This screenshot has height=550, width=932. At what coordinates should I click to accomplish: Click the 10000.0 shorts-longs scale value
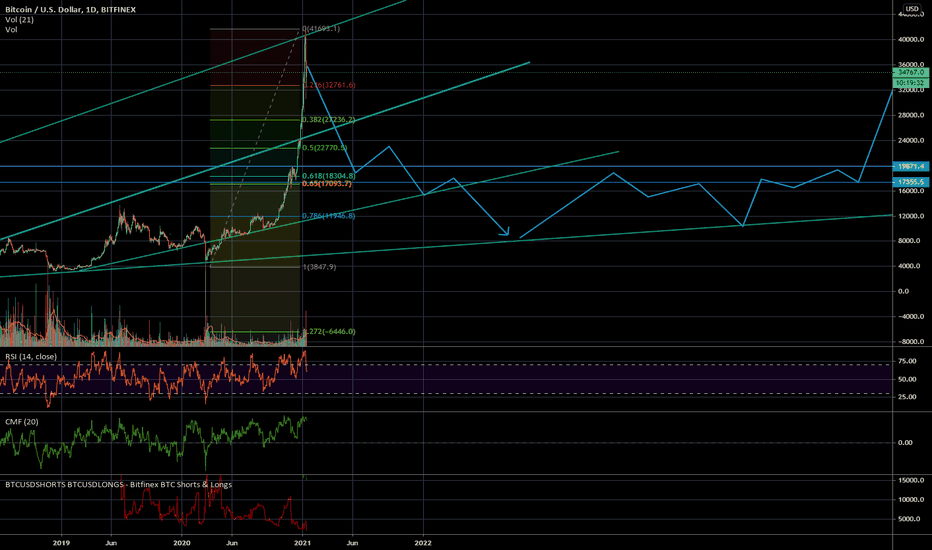[x=911, y=500]
